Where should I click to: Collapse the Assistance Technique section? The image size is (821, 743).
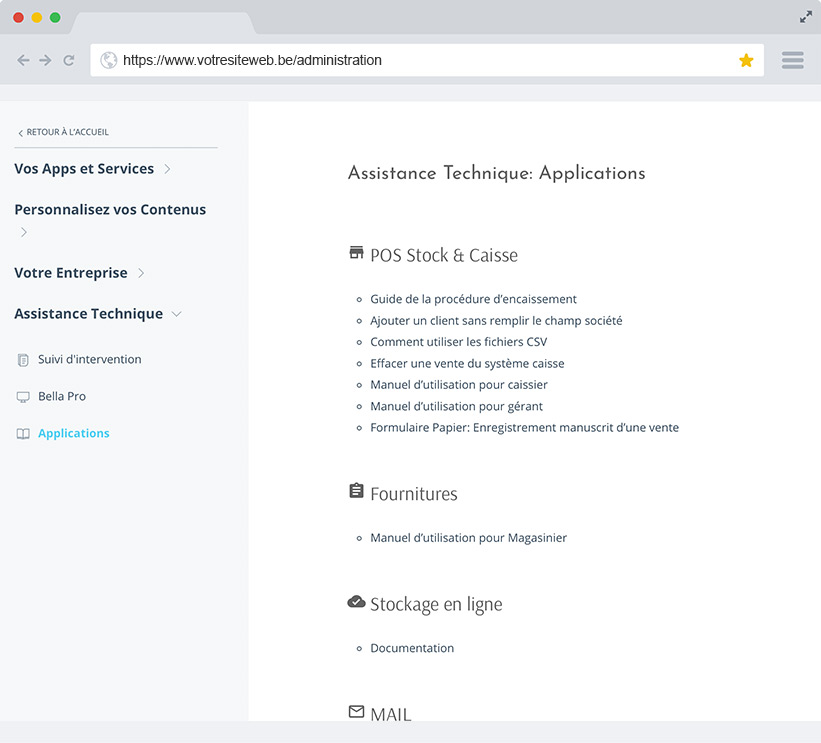click(177, 314)
